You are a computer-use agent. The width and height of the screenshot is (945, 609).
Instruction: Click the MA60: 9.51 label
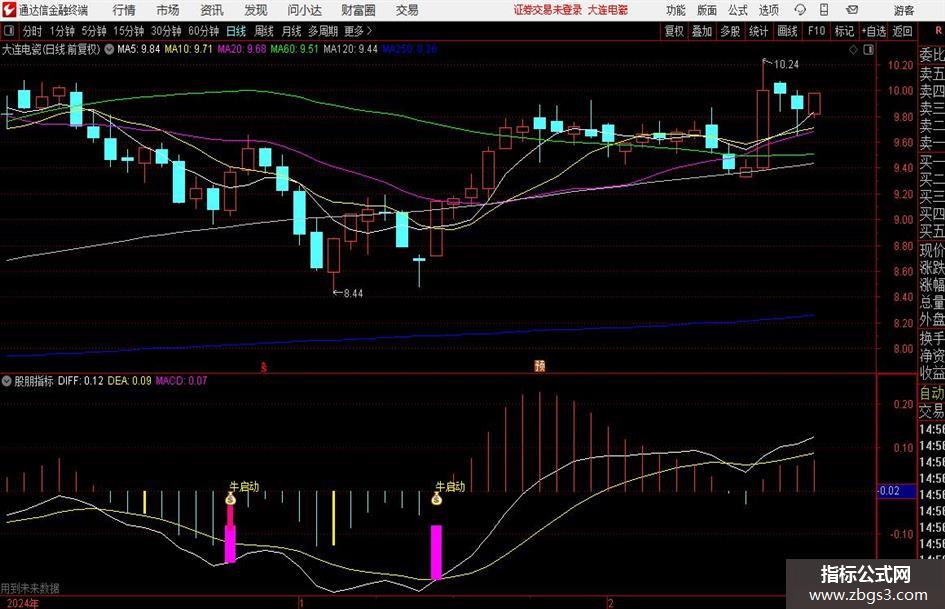pyautogui.click(x=294, y=49)
